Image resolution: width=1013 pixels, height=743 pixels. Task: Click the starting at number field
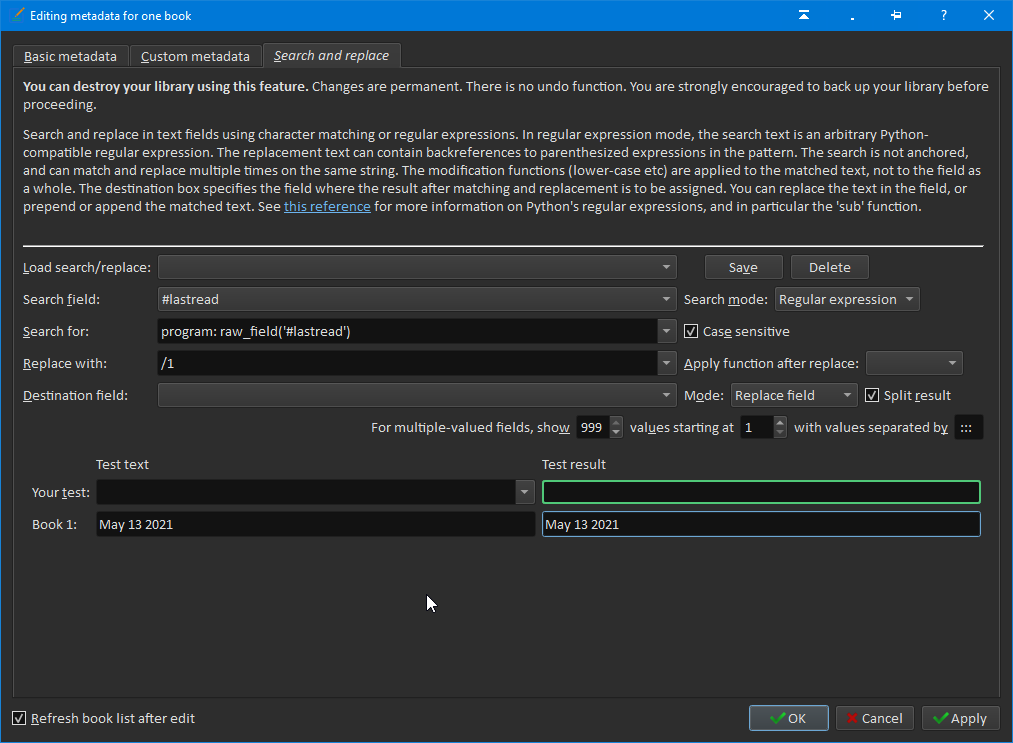pyautogui.click(x=756, y=428)
